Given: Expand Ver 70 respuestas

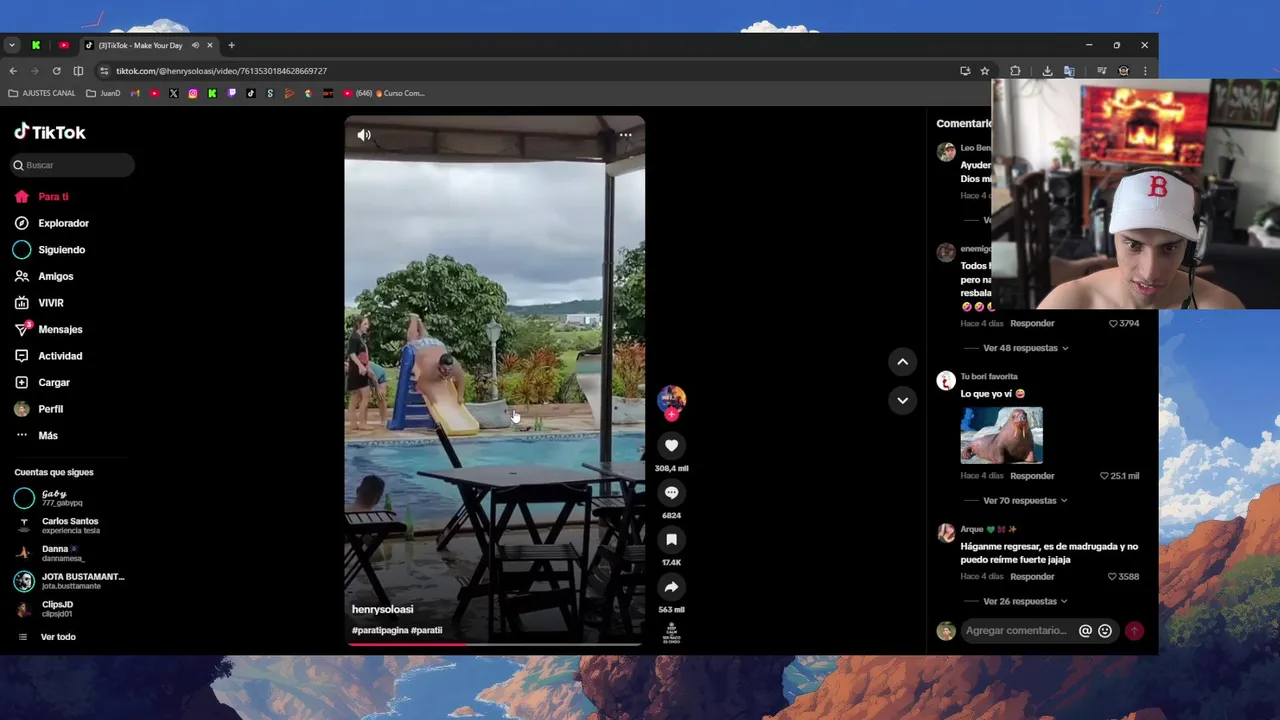Looking at the screenshot, I should tap(1025, 500).
